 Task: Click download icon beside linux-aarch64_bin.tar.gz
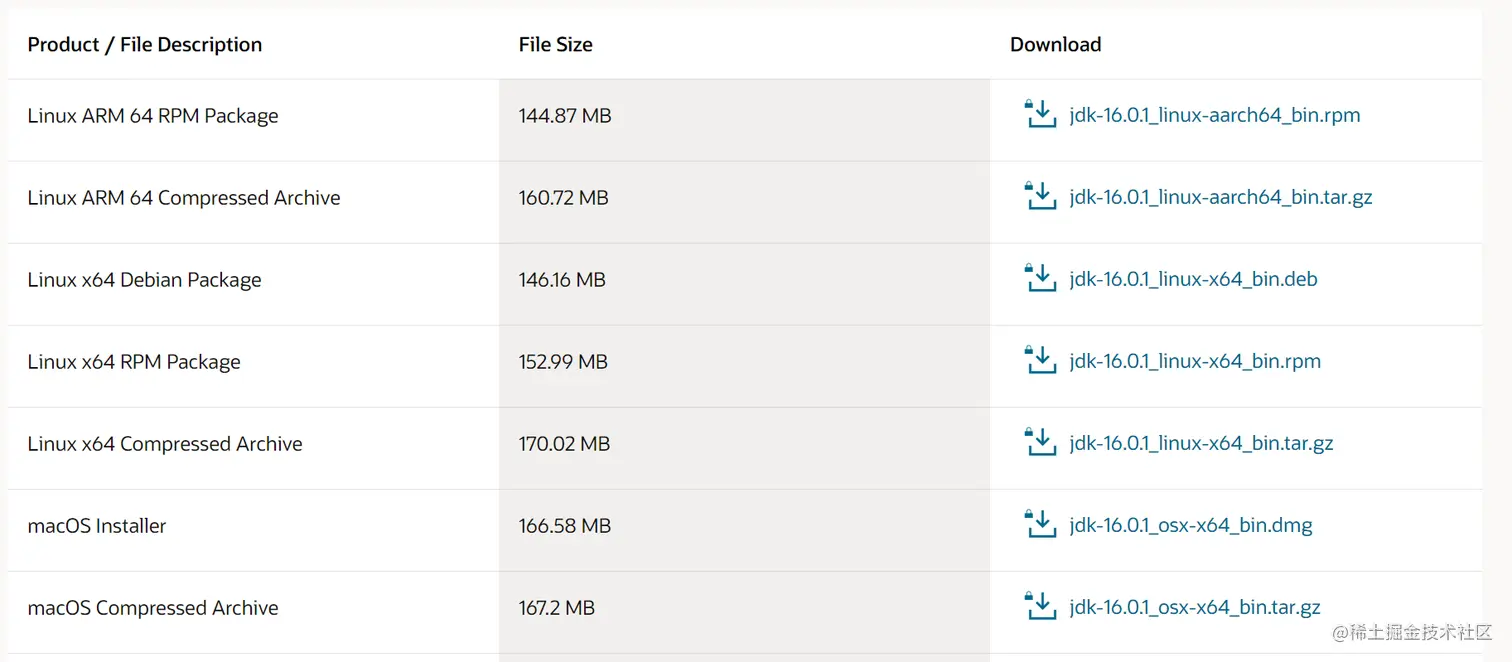pyautogui.click(x=1040, y=196)
